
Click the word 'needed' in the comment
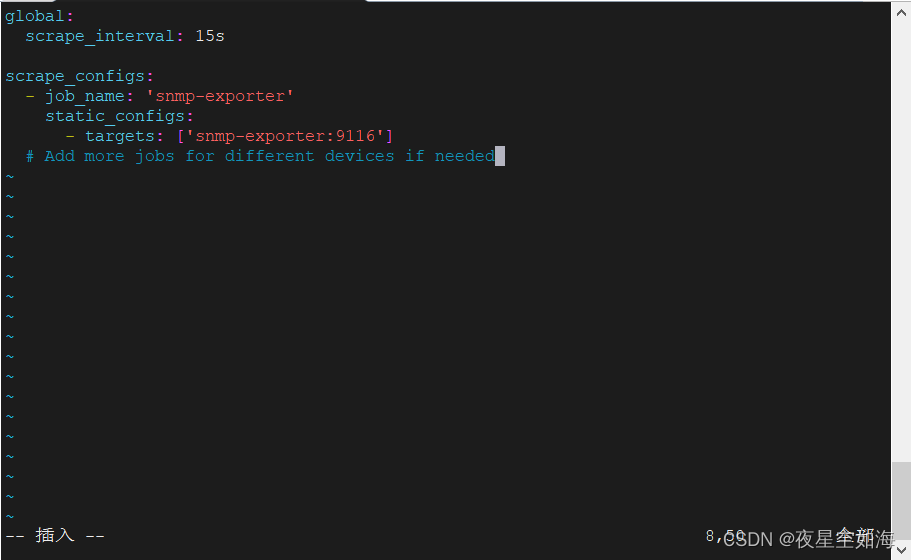(464, 156)
